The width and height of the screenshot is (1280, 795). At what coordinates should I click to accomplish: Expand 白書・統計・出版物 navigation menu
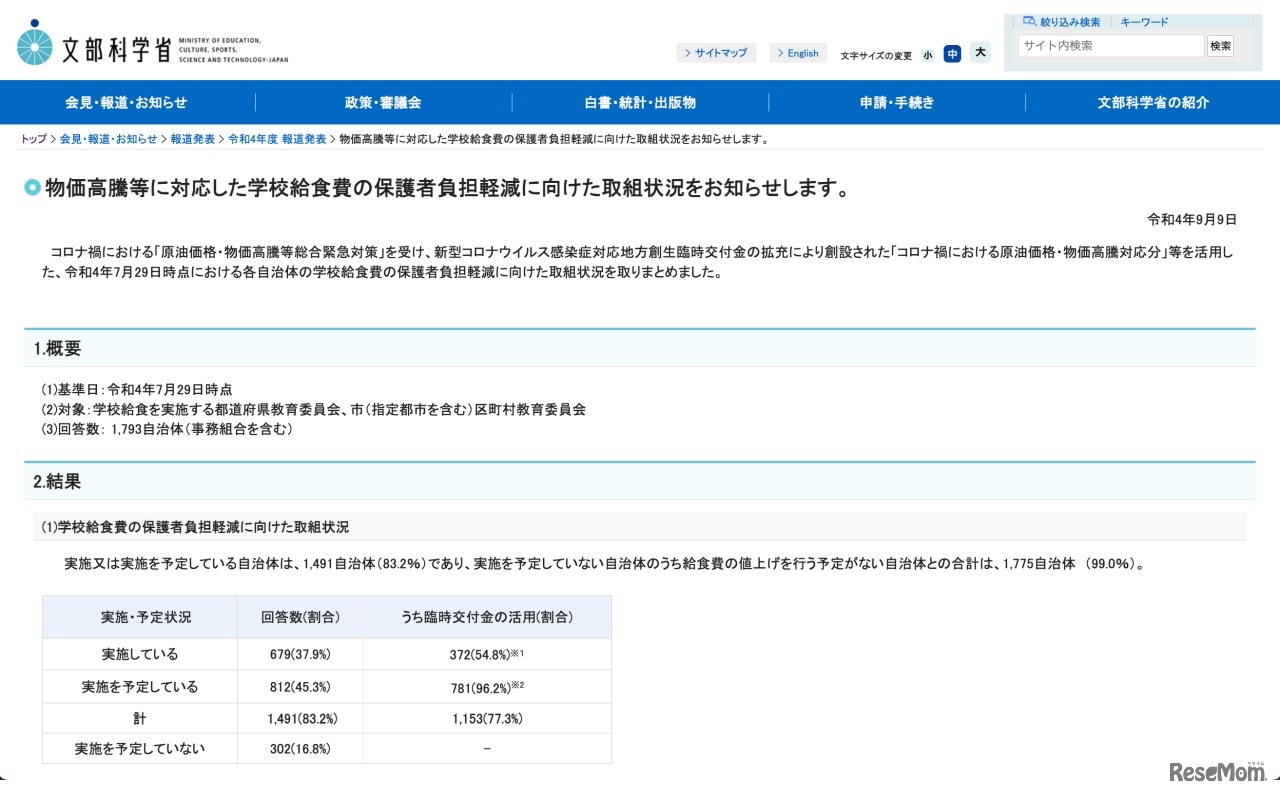(x=640, y=102)
